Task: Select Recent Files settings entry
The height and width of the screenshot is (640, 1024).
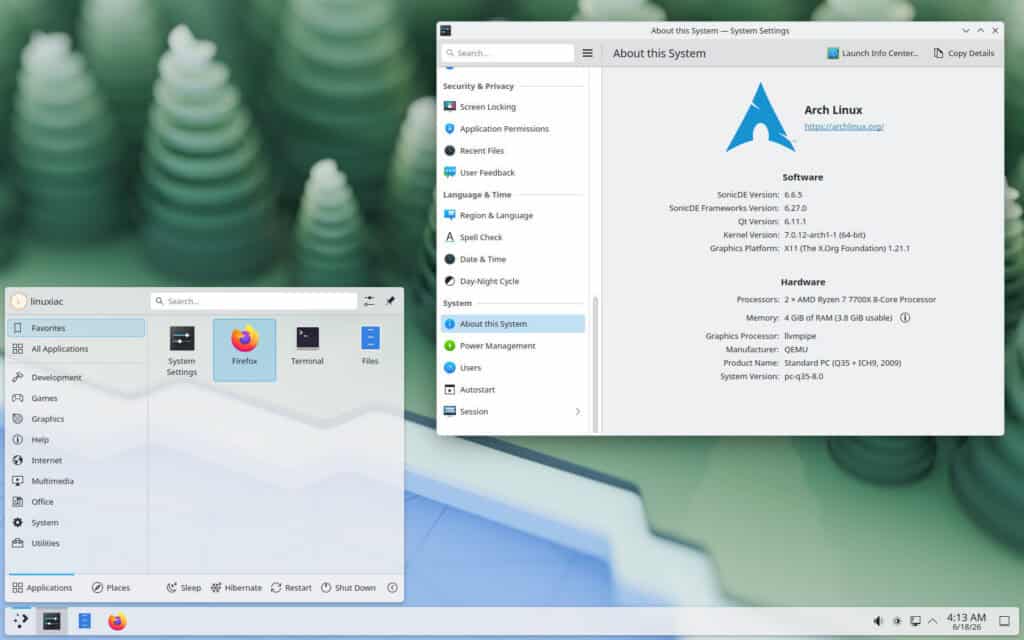Action: coord(513,150)
